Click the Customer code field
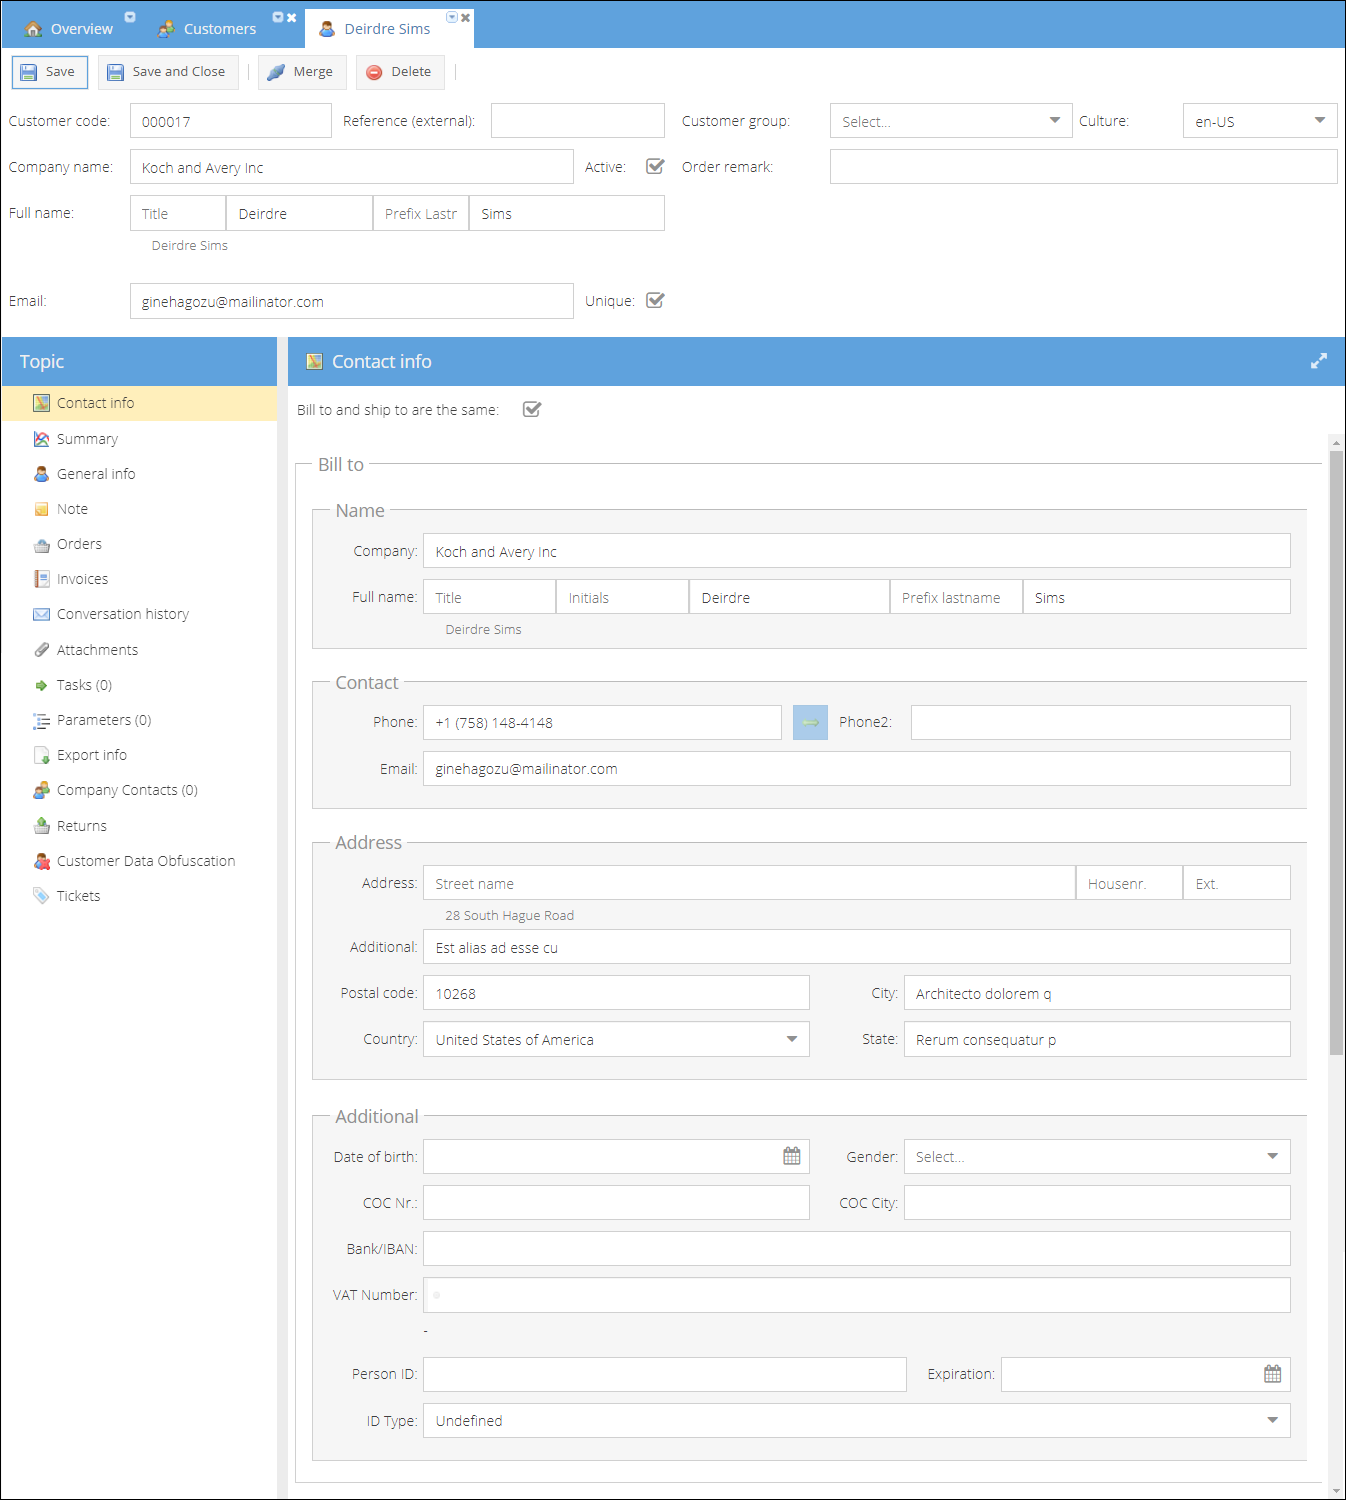The image size is (1346, 1500). 231,121
